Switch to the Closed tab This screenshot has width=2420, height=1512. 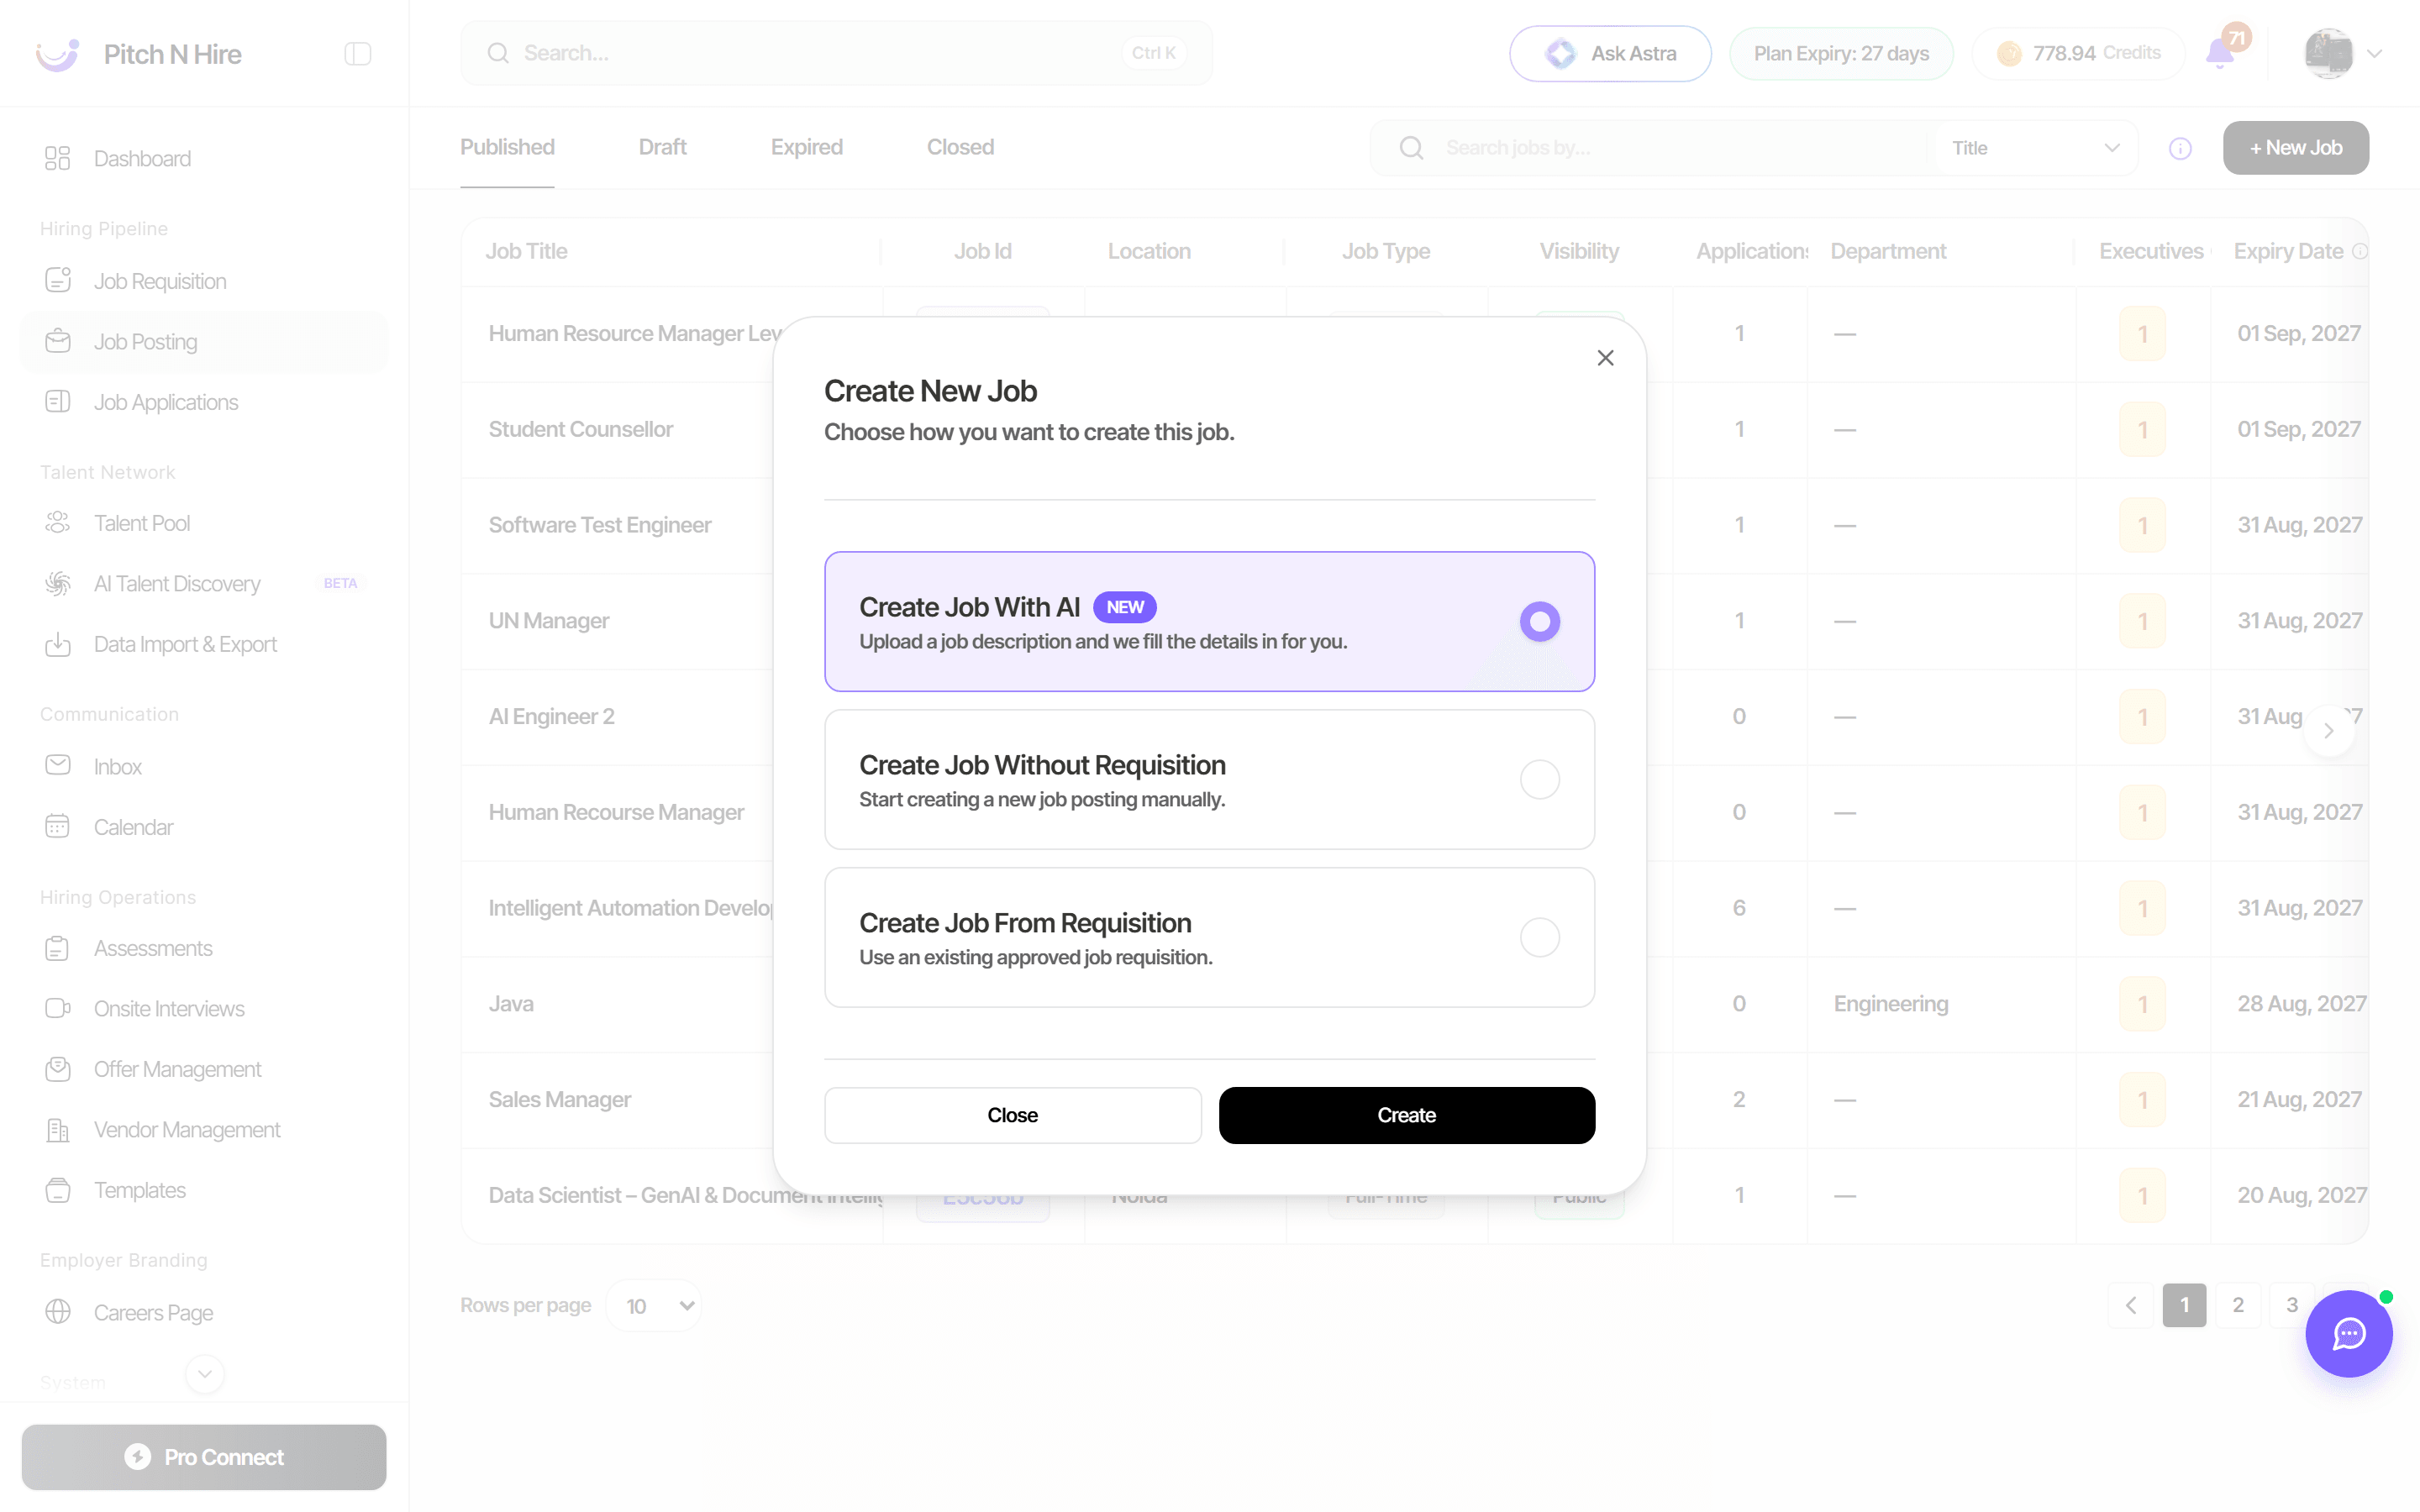point(960,148)
